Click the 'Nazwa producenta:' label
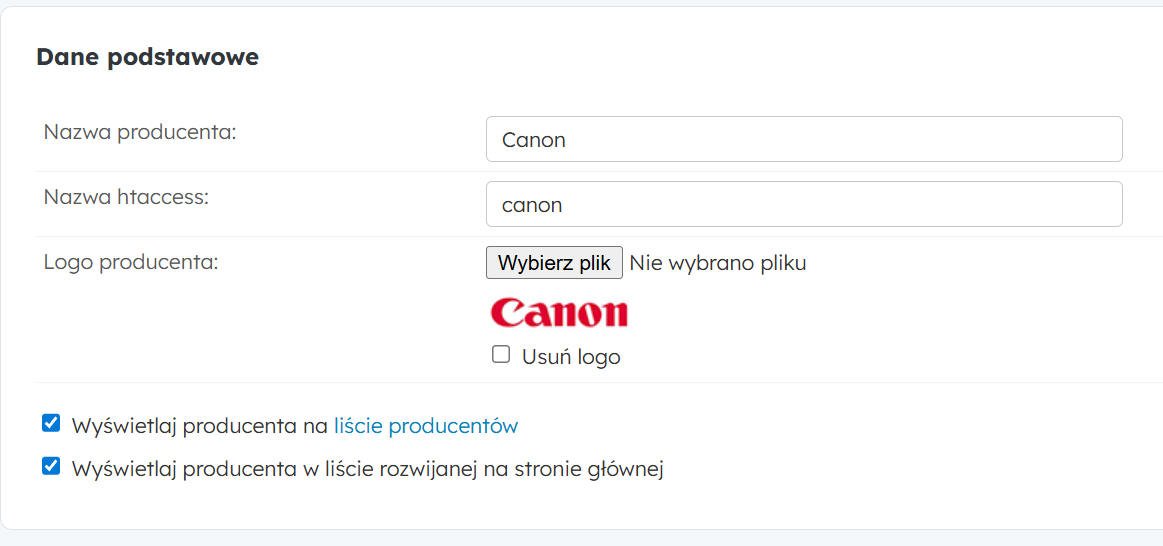This screenshot has width=1163, height=546. pos(140,132)
